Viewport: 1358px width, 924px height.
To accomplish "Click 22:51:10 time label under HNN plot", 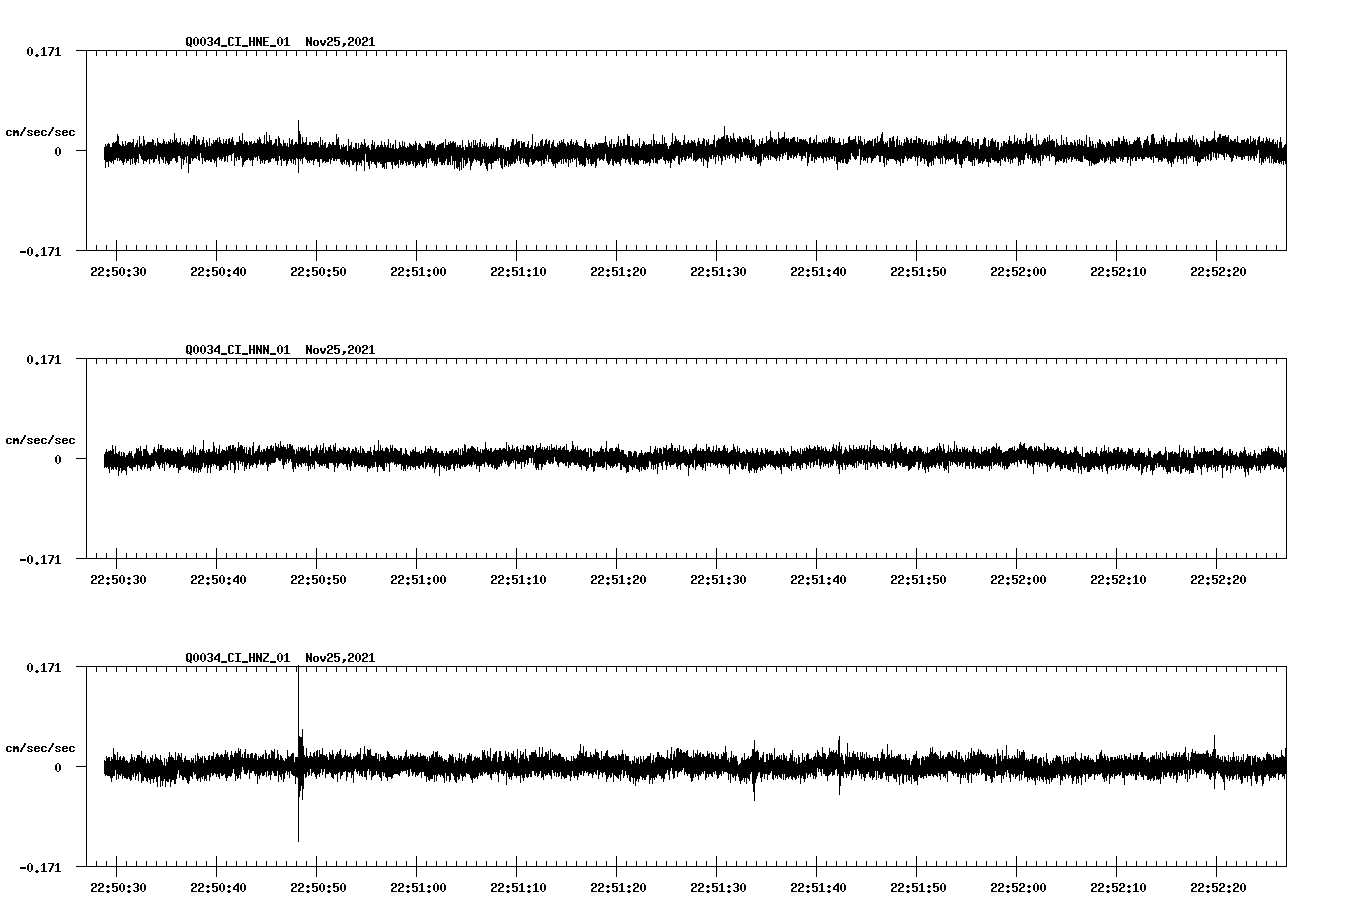I will coord(518,579).
